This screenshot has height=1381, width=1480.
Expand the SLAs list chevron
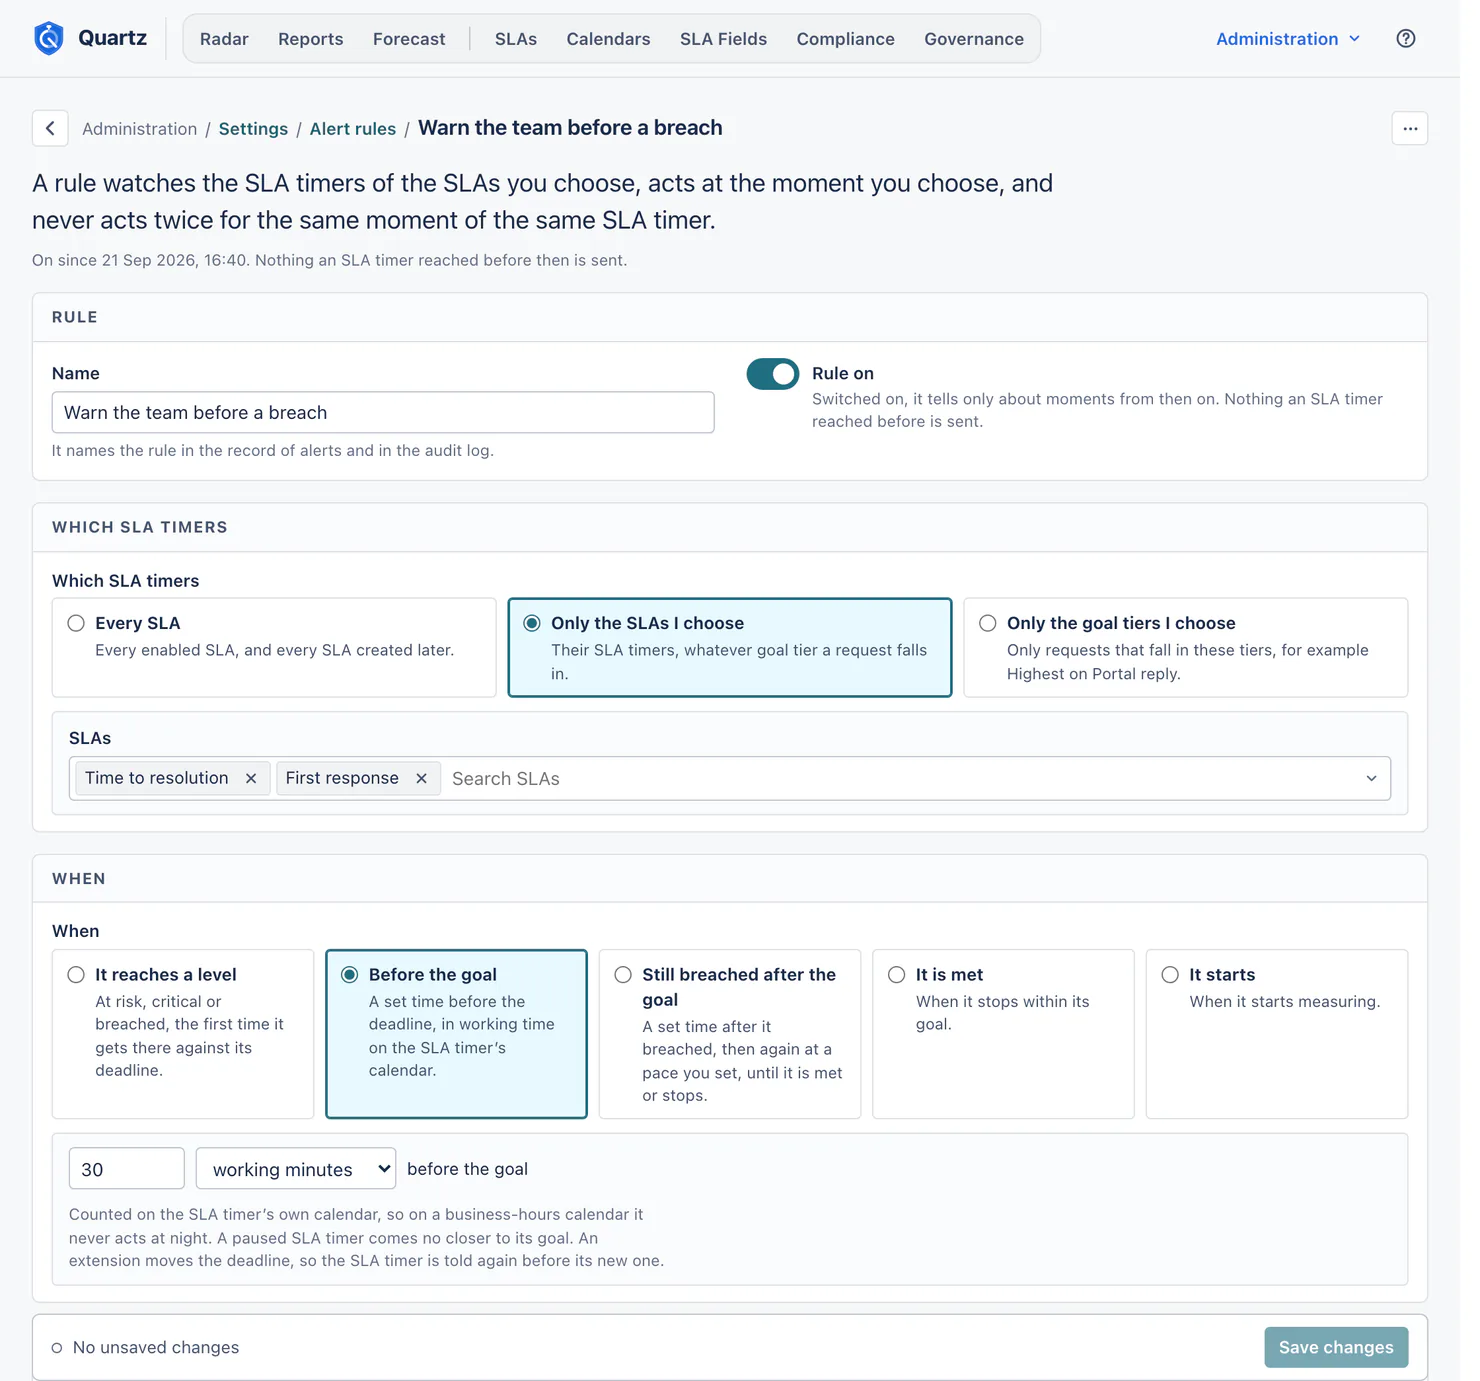click(x=1371, y=778)
